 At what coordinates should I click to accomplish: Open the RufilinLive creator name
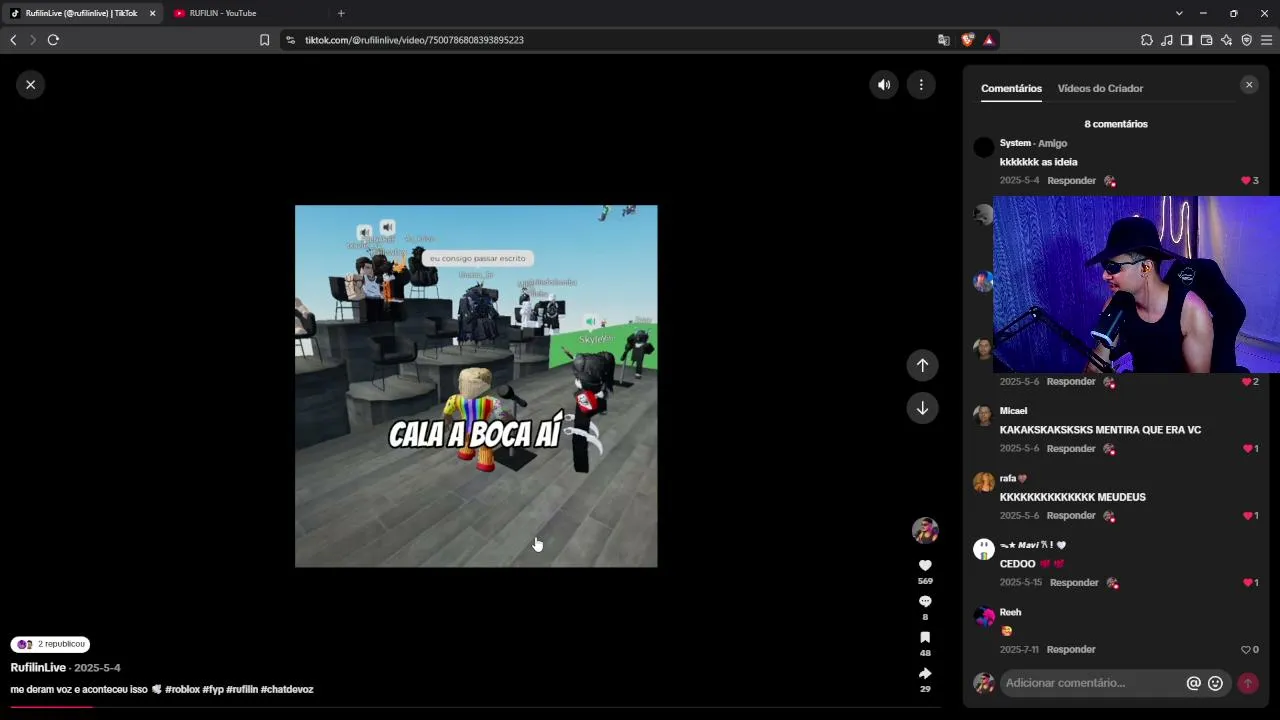click(x=38, y=668)
